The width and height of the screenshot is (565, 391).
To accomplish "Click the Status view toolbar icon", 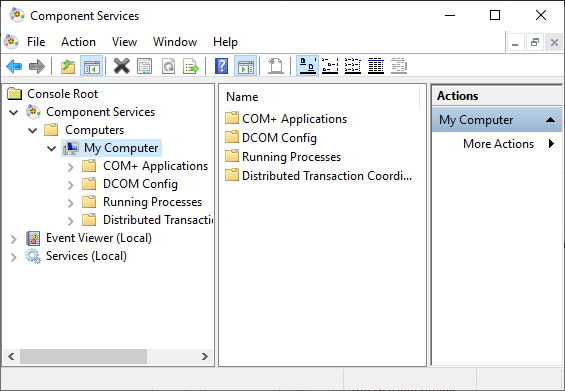I will coord(399,66).
